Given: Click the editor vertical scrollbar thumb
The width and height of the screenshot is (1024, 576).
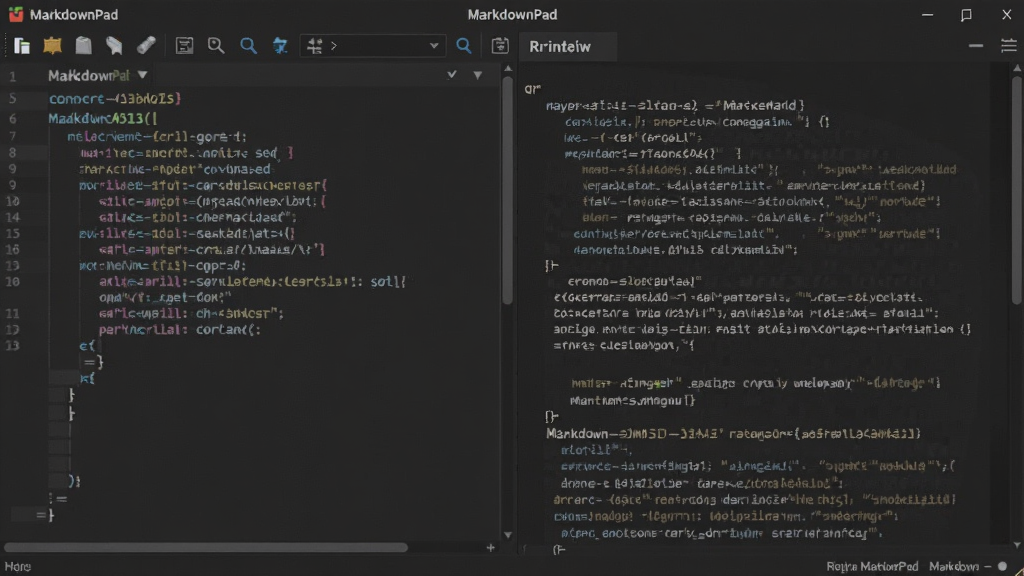Looking at the screenshot, I should click(x=507, y=191).
